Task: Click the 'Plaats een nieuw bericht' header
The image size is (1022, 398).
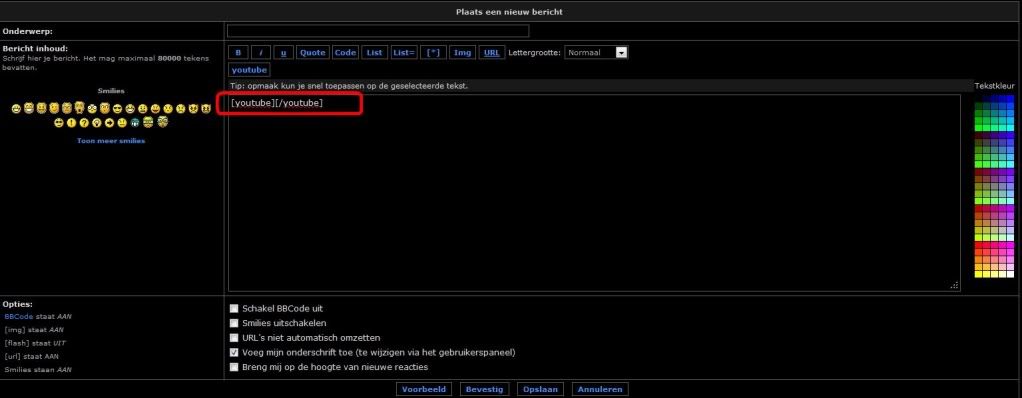Action: point(508,12)
